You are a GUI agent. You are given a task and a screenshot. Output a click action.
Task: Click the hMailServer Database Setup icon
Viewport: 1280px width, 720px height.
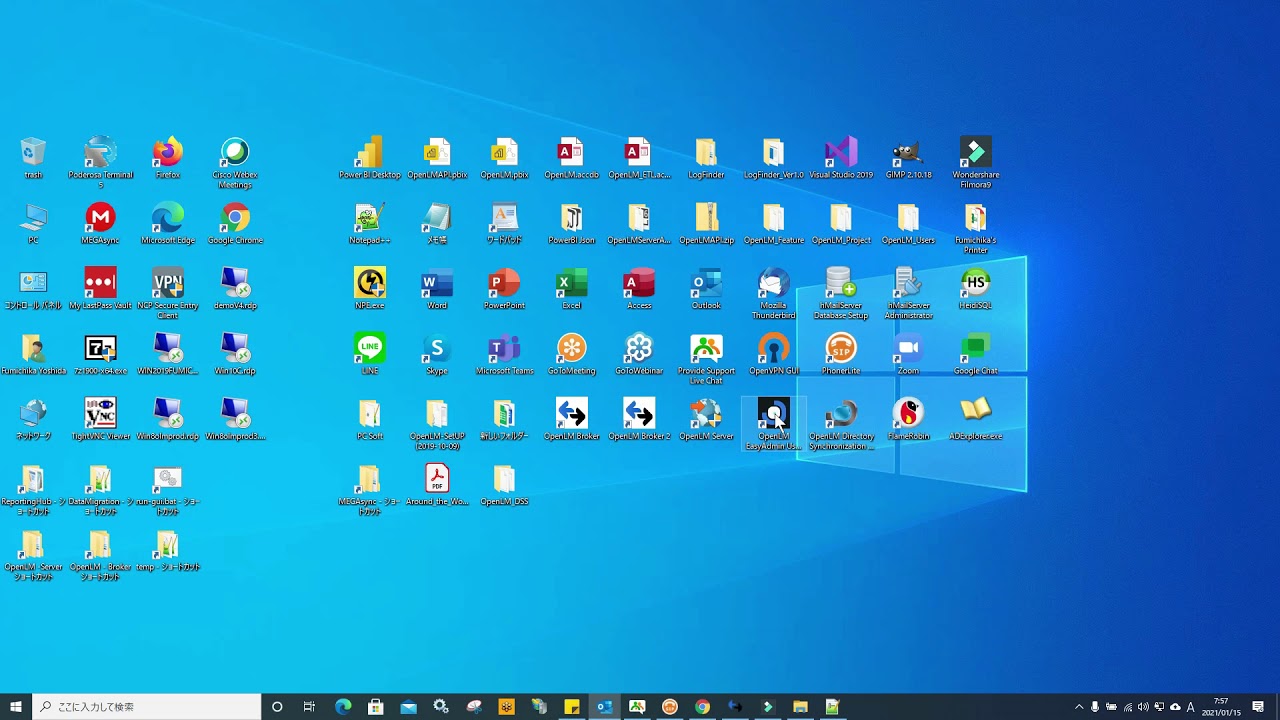coord(841,293)
